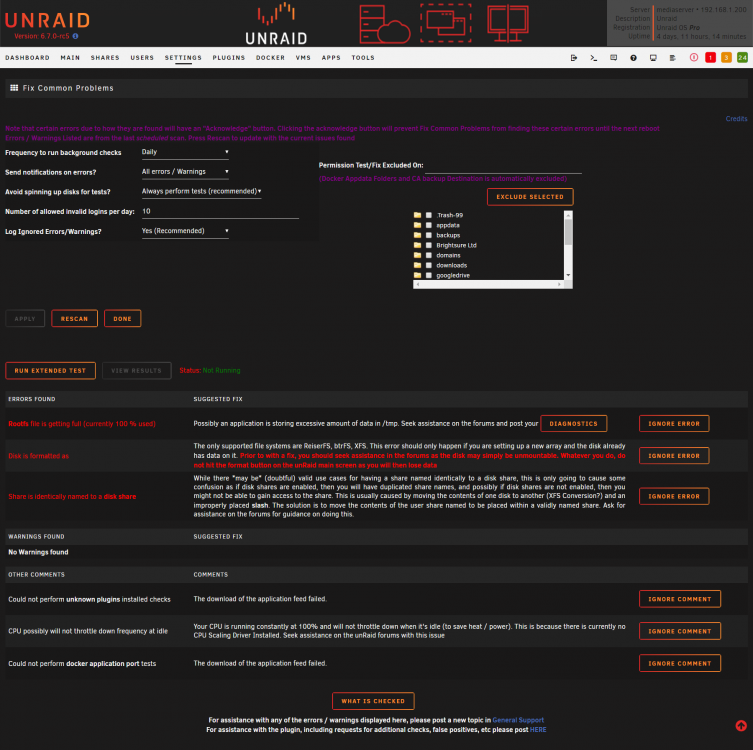Open the system log icon
The image size is (753, 750).
[x=673, y=58]
